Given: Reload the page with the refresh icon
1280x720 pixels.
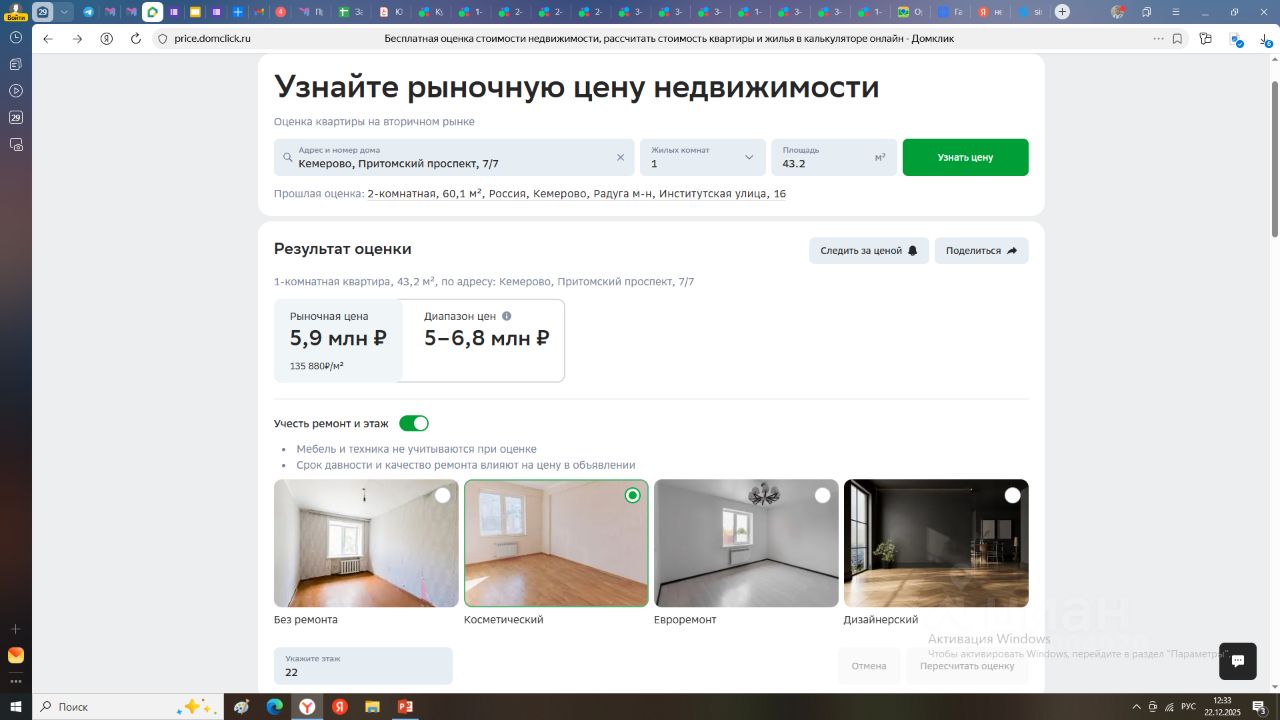Looking at the screenshot, I should 136,39.
